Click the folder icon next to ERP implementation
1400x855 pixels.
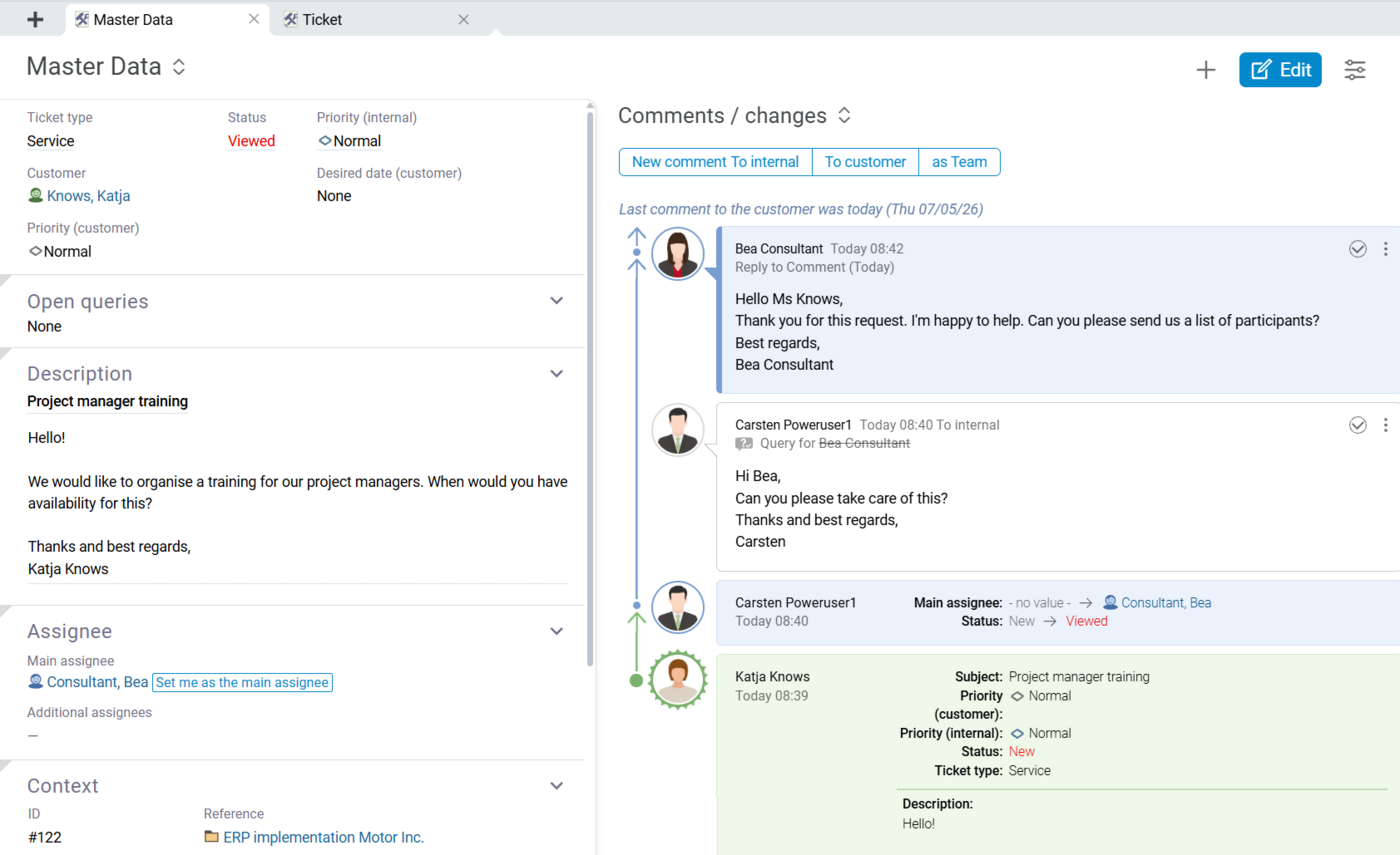211,837
